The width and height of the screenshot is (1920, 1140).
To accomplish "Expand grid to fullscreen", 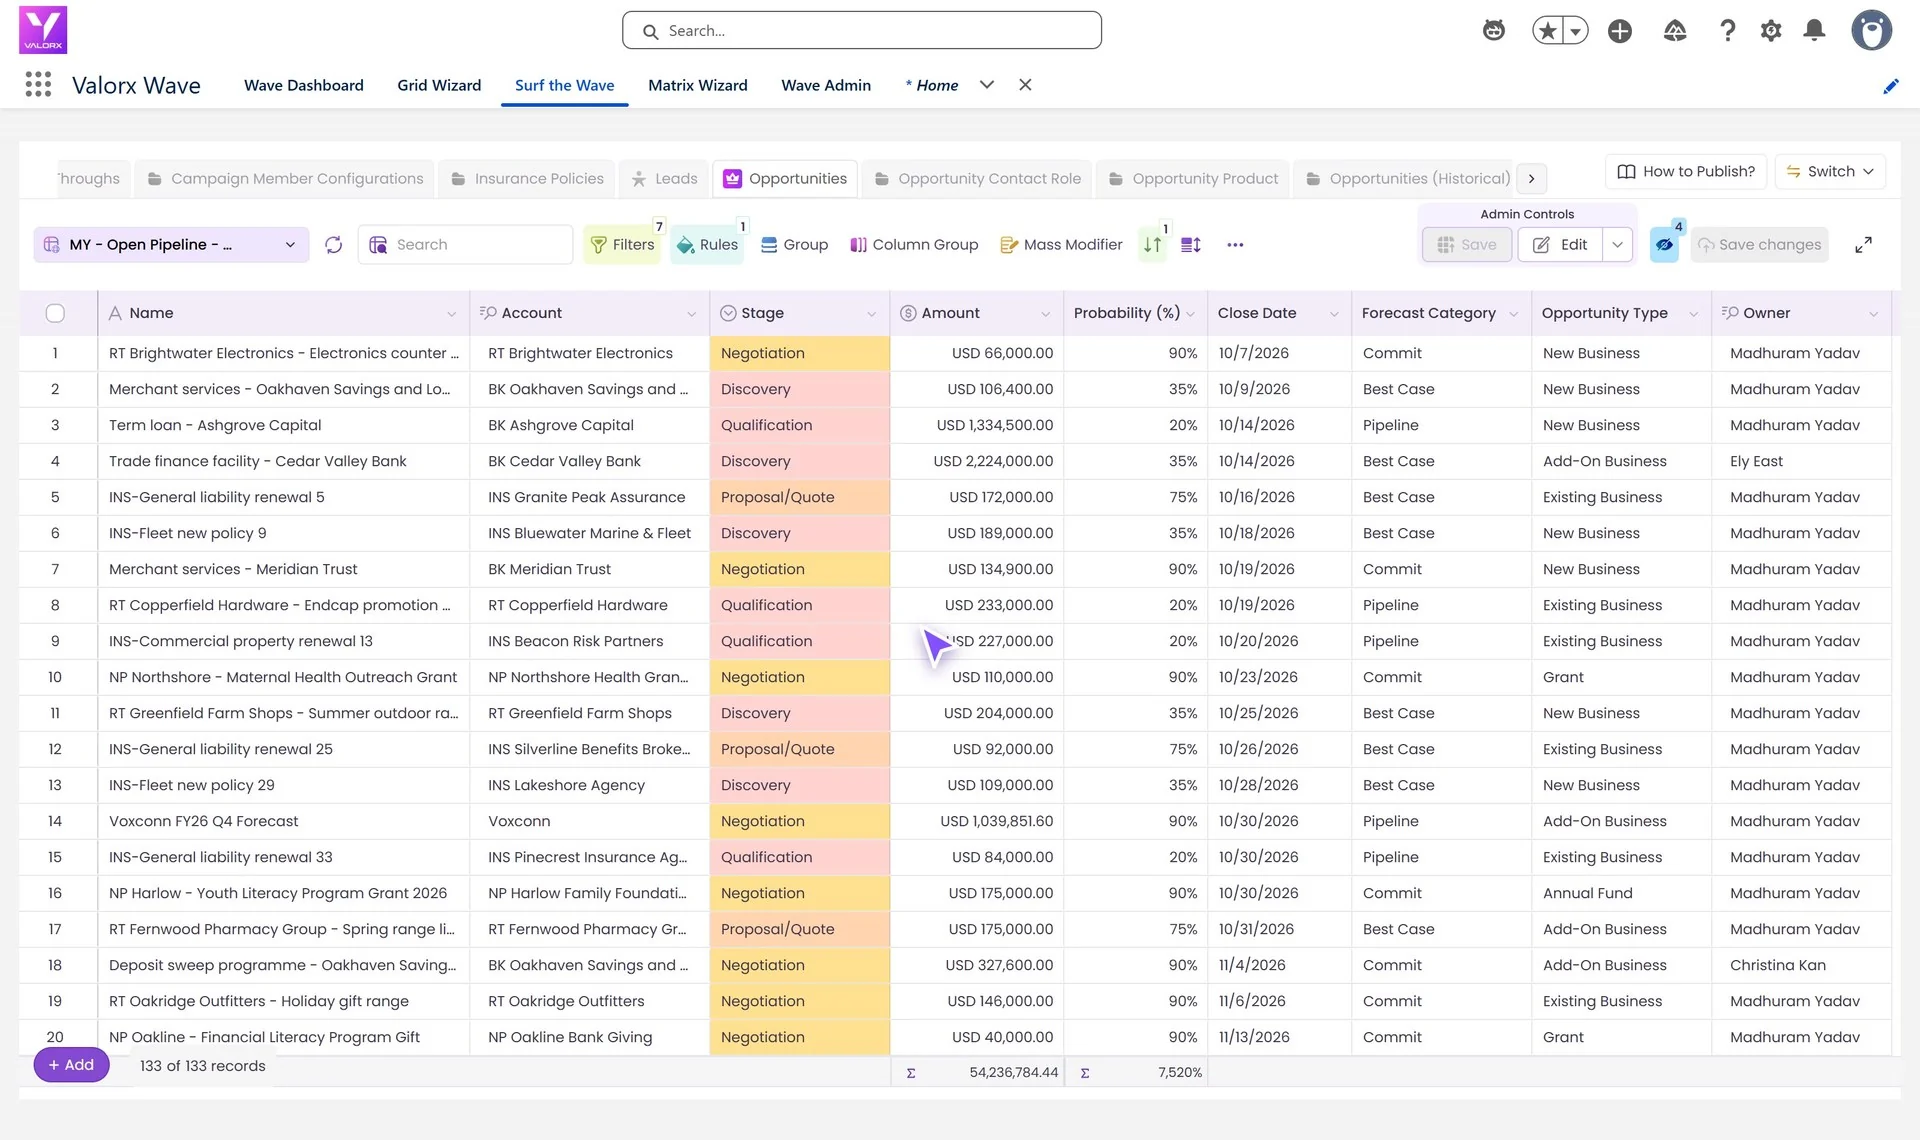I will click(x=1863, y=245).
